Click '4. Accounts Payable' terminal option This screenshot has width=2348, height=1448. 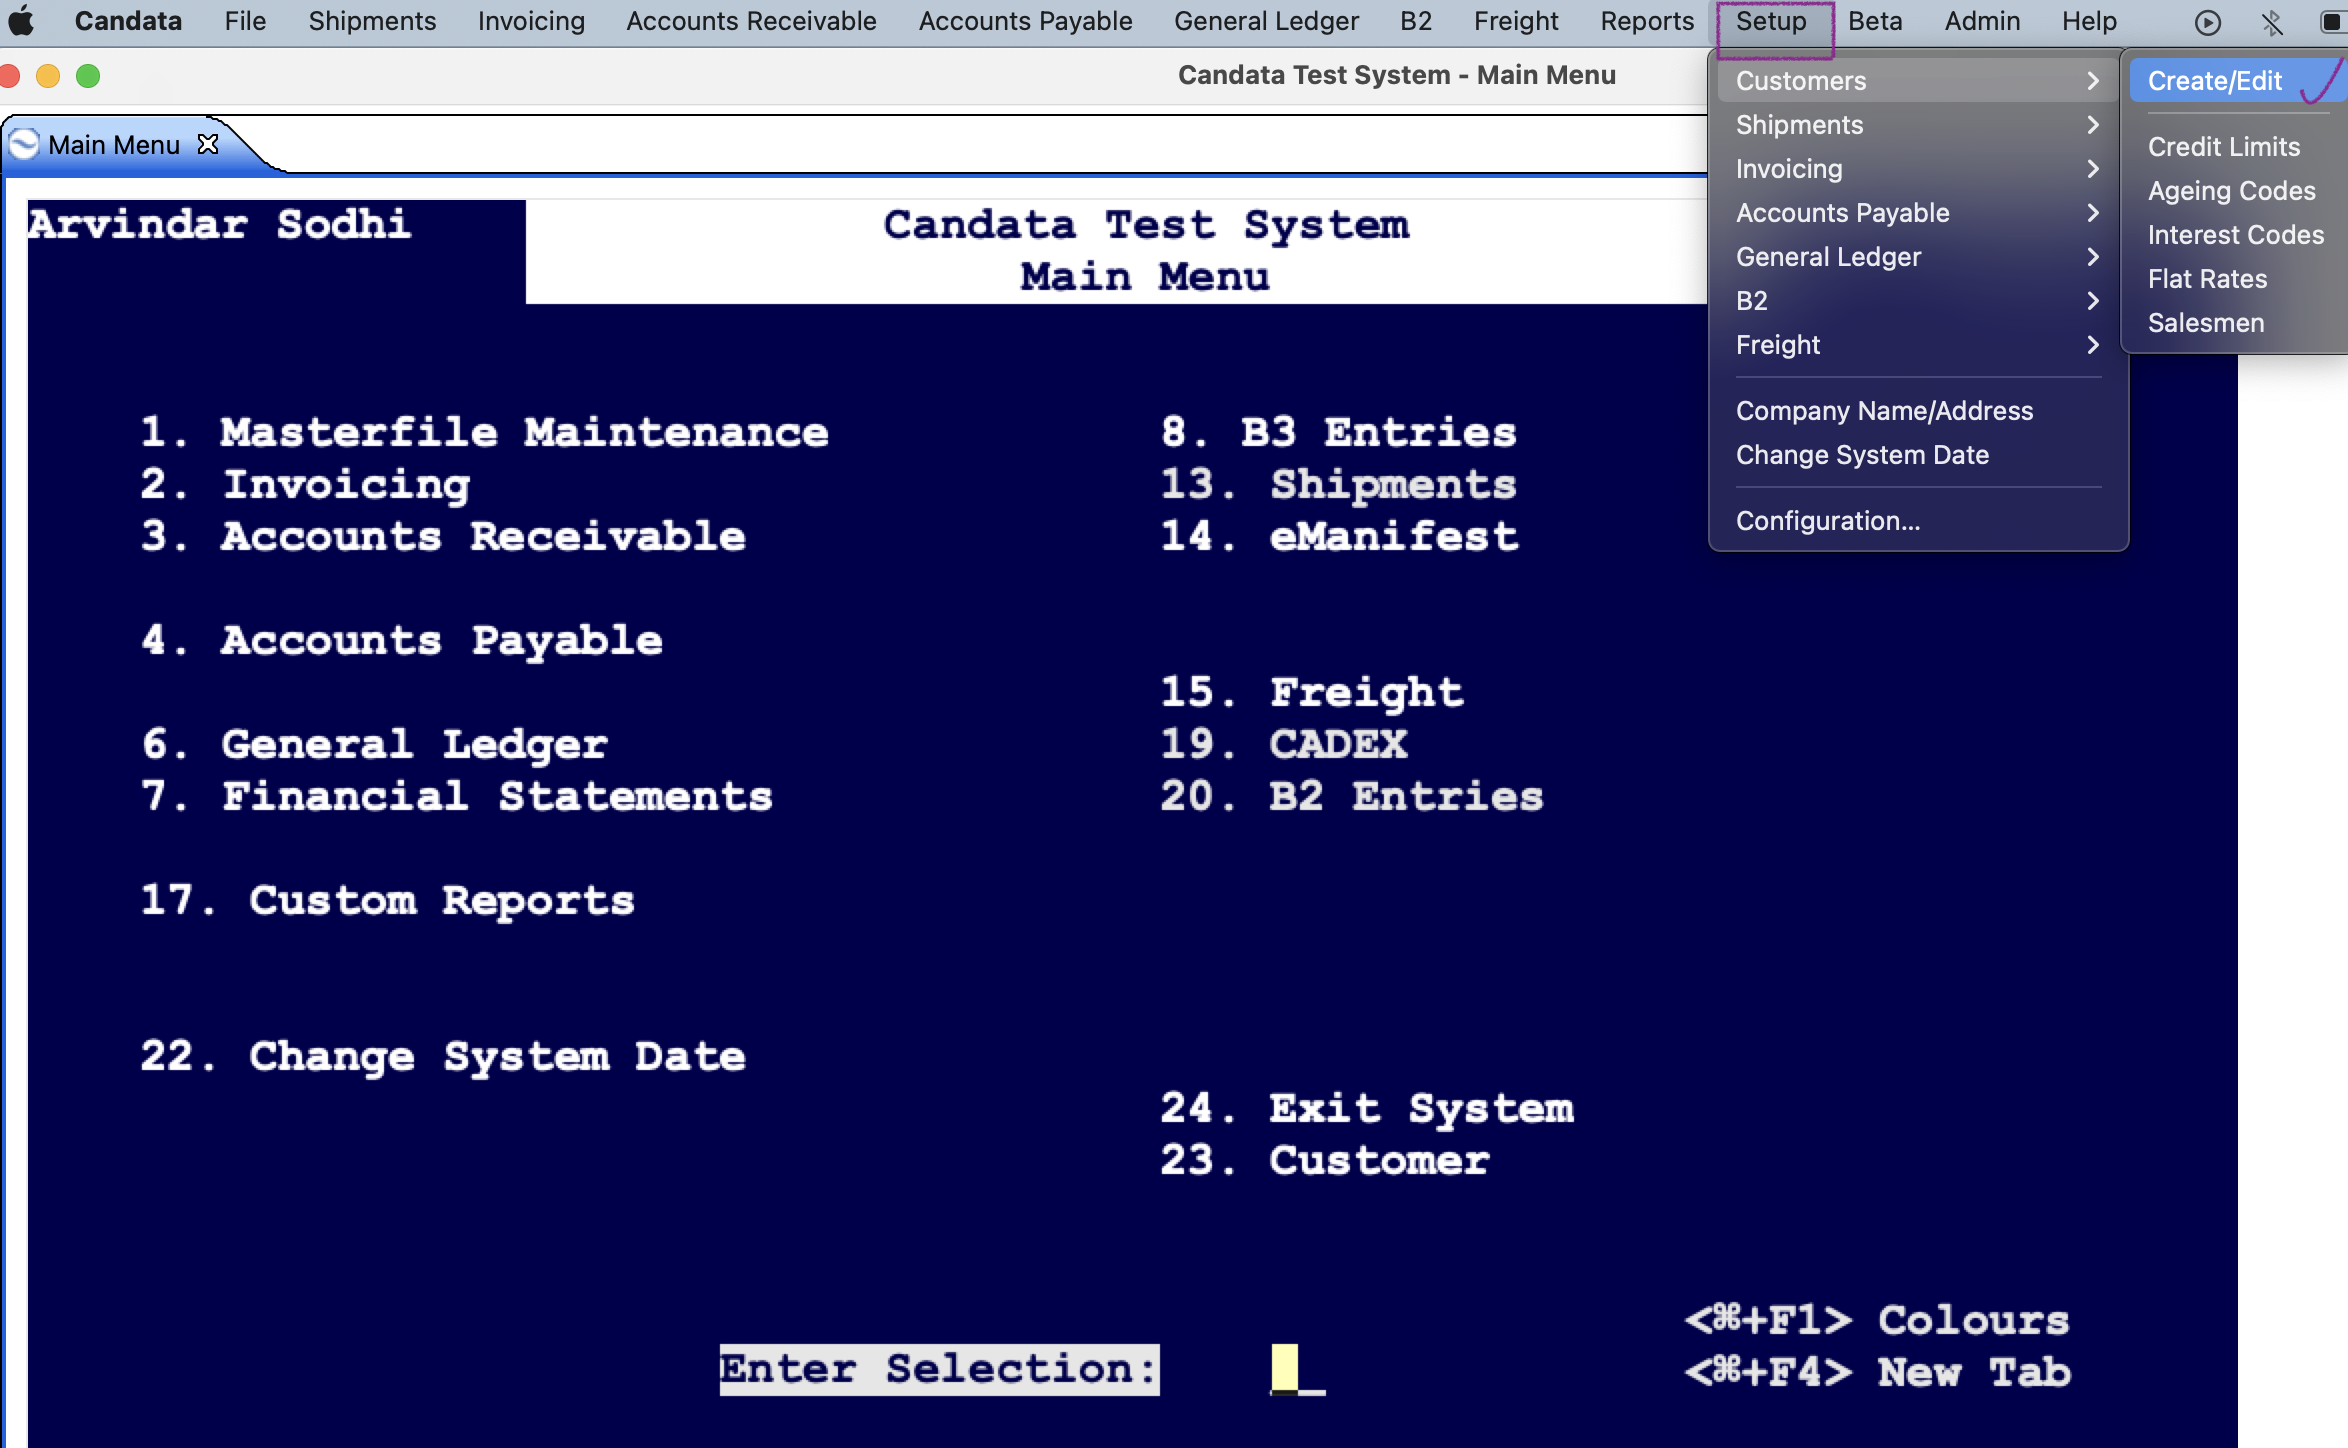click(402, 641)
